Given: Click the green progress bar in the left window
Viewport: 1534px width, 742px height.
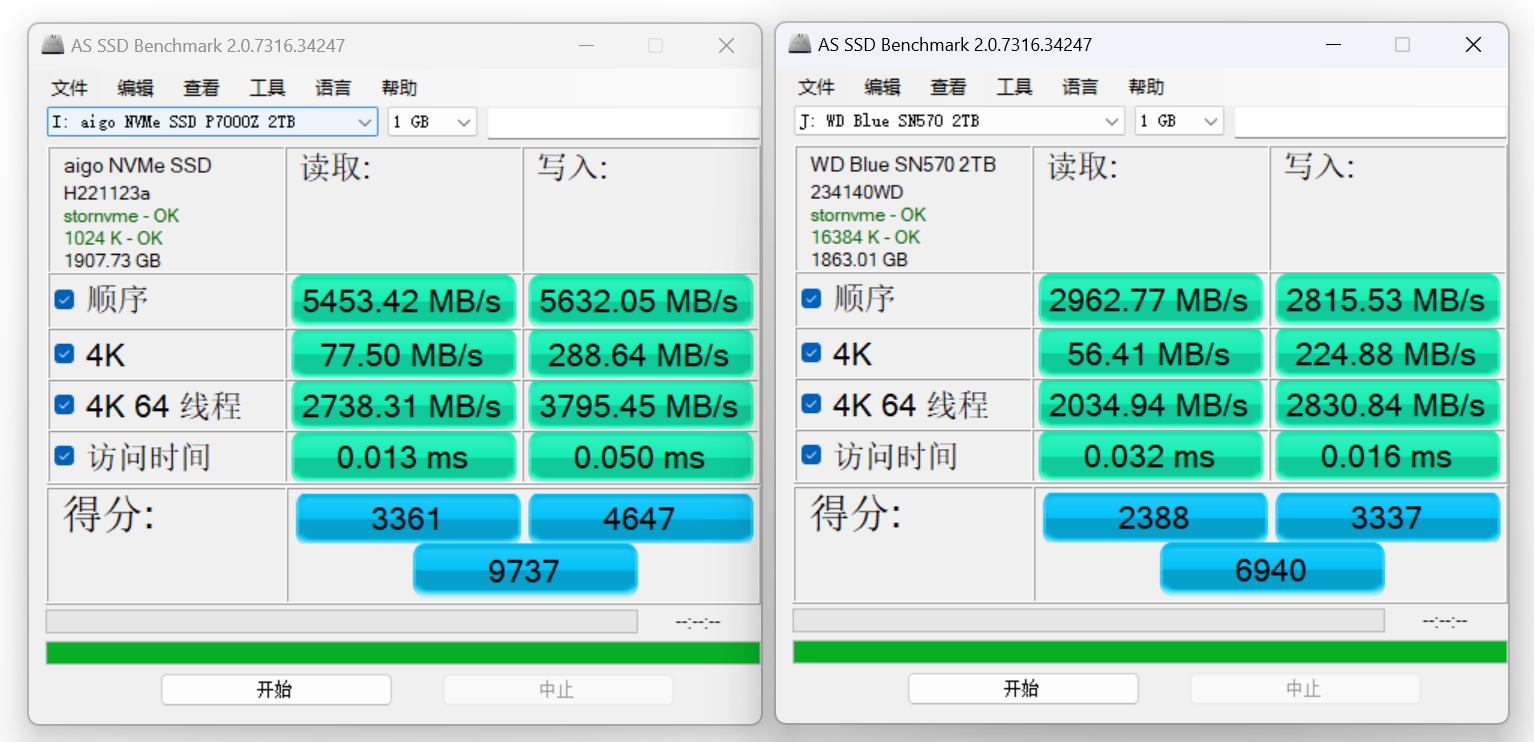Looking at the screenshot, I should pyautogui.click(x=400, y=652).
